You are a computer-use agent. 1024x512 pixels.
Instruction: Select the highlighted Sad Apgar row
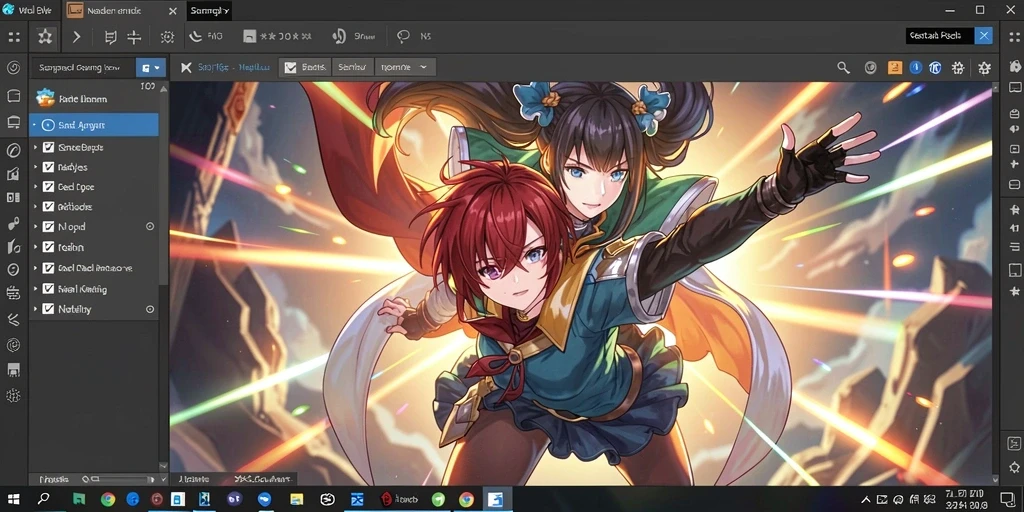[93, 125]
